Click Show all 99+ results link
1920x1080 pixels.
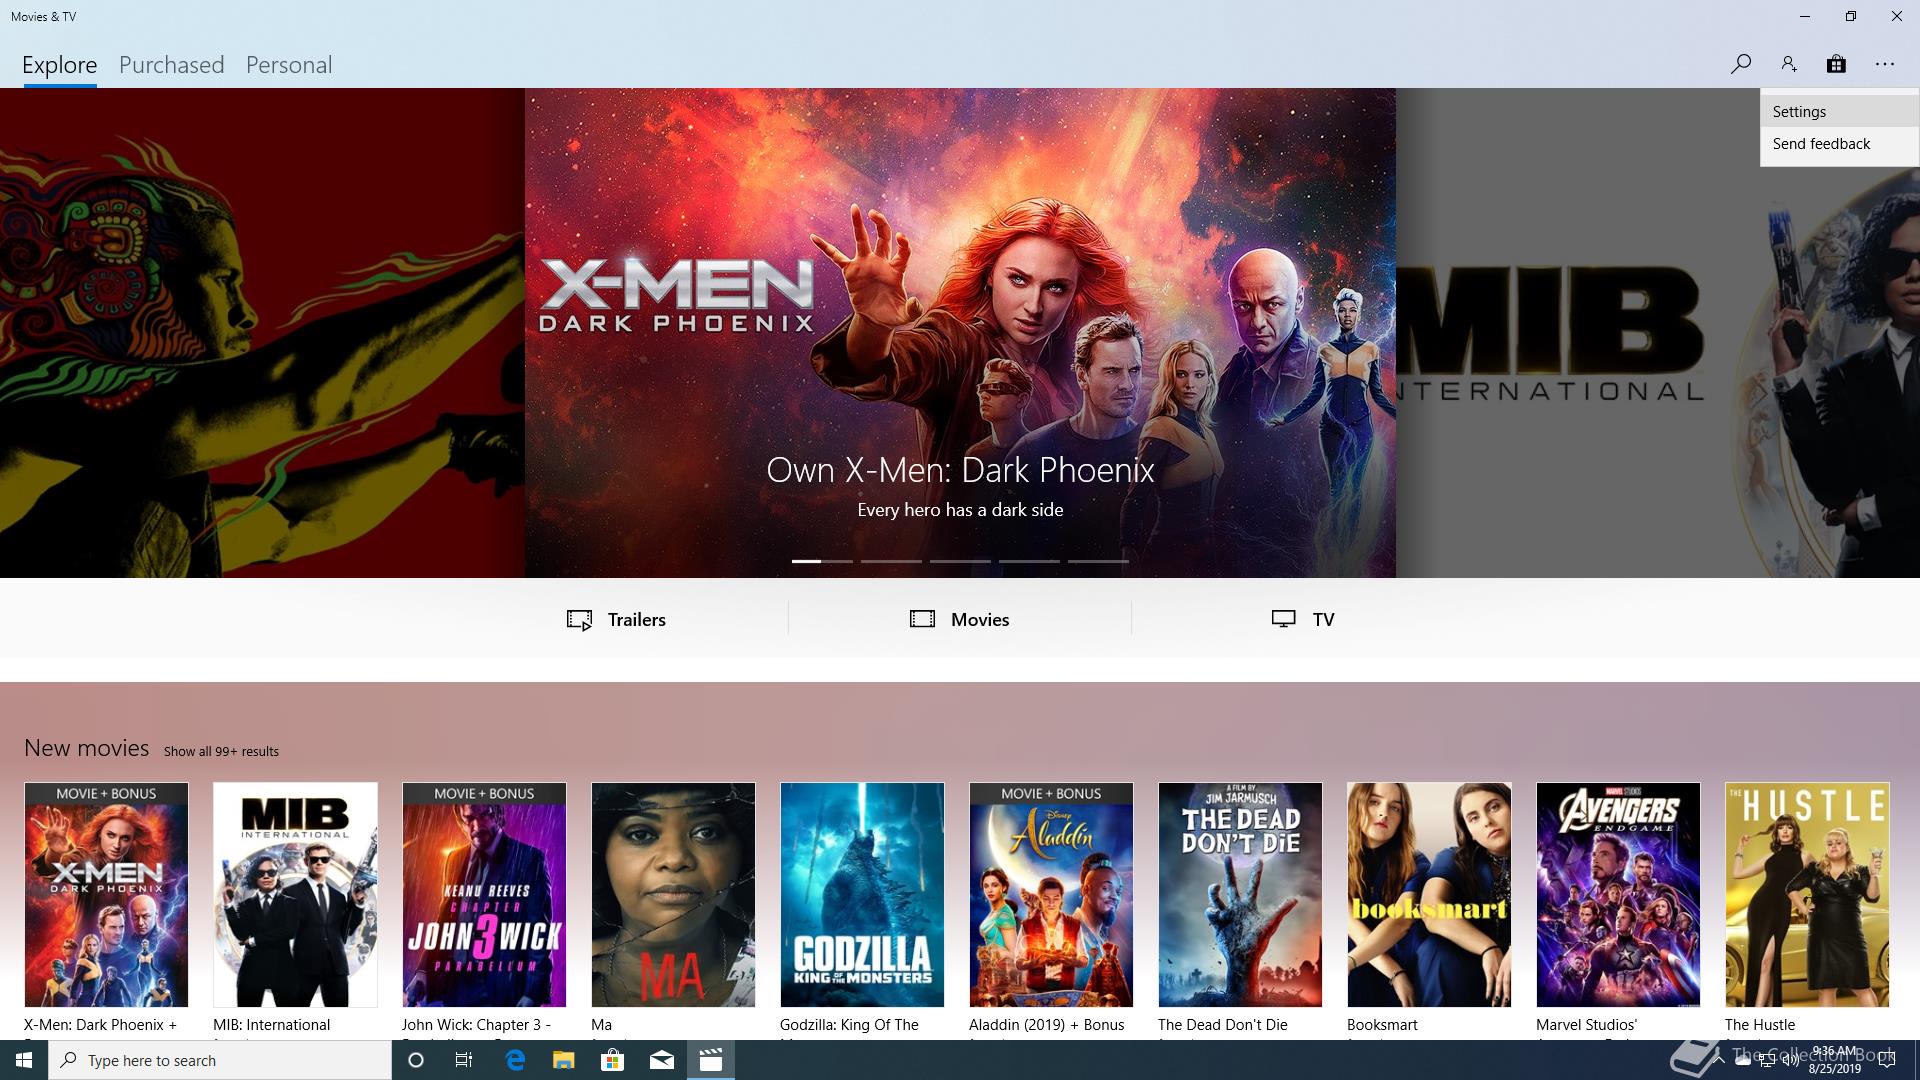coord(221,751)
